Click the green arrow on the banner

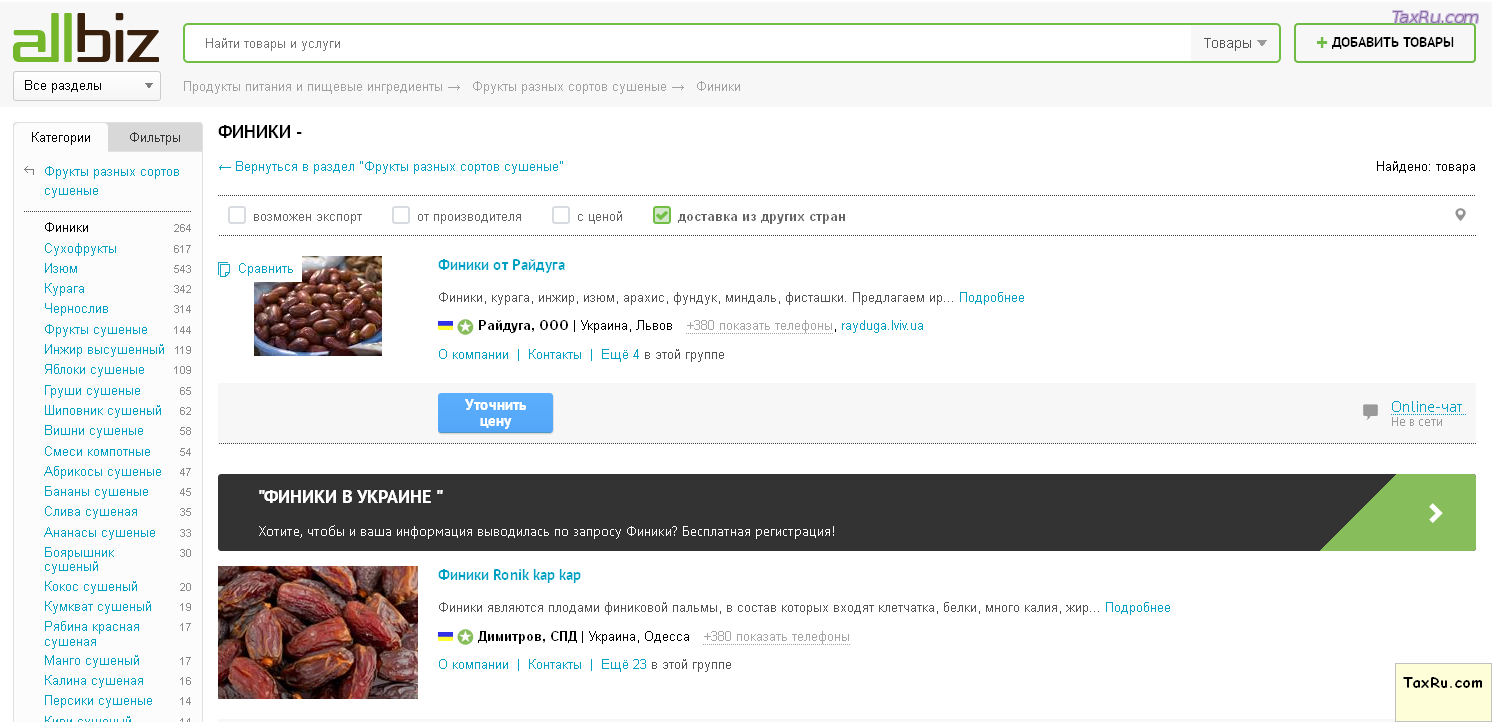(1435, 513)
